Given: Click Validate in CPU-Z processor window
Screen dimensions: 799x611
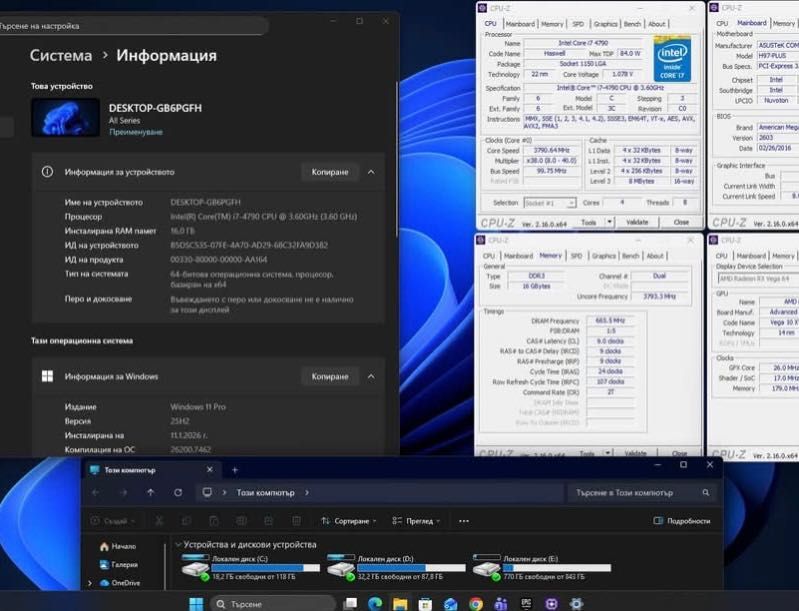Looking at the screenshot, I should coord(637,222).
